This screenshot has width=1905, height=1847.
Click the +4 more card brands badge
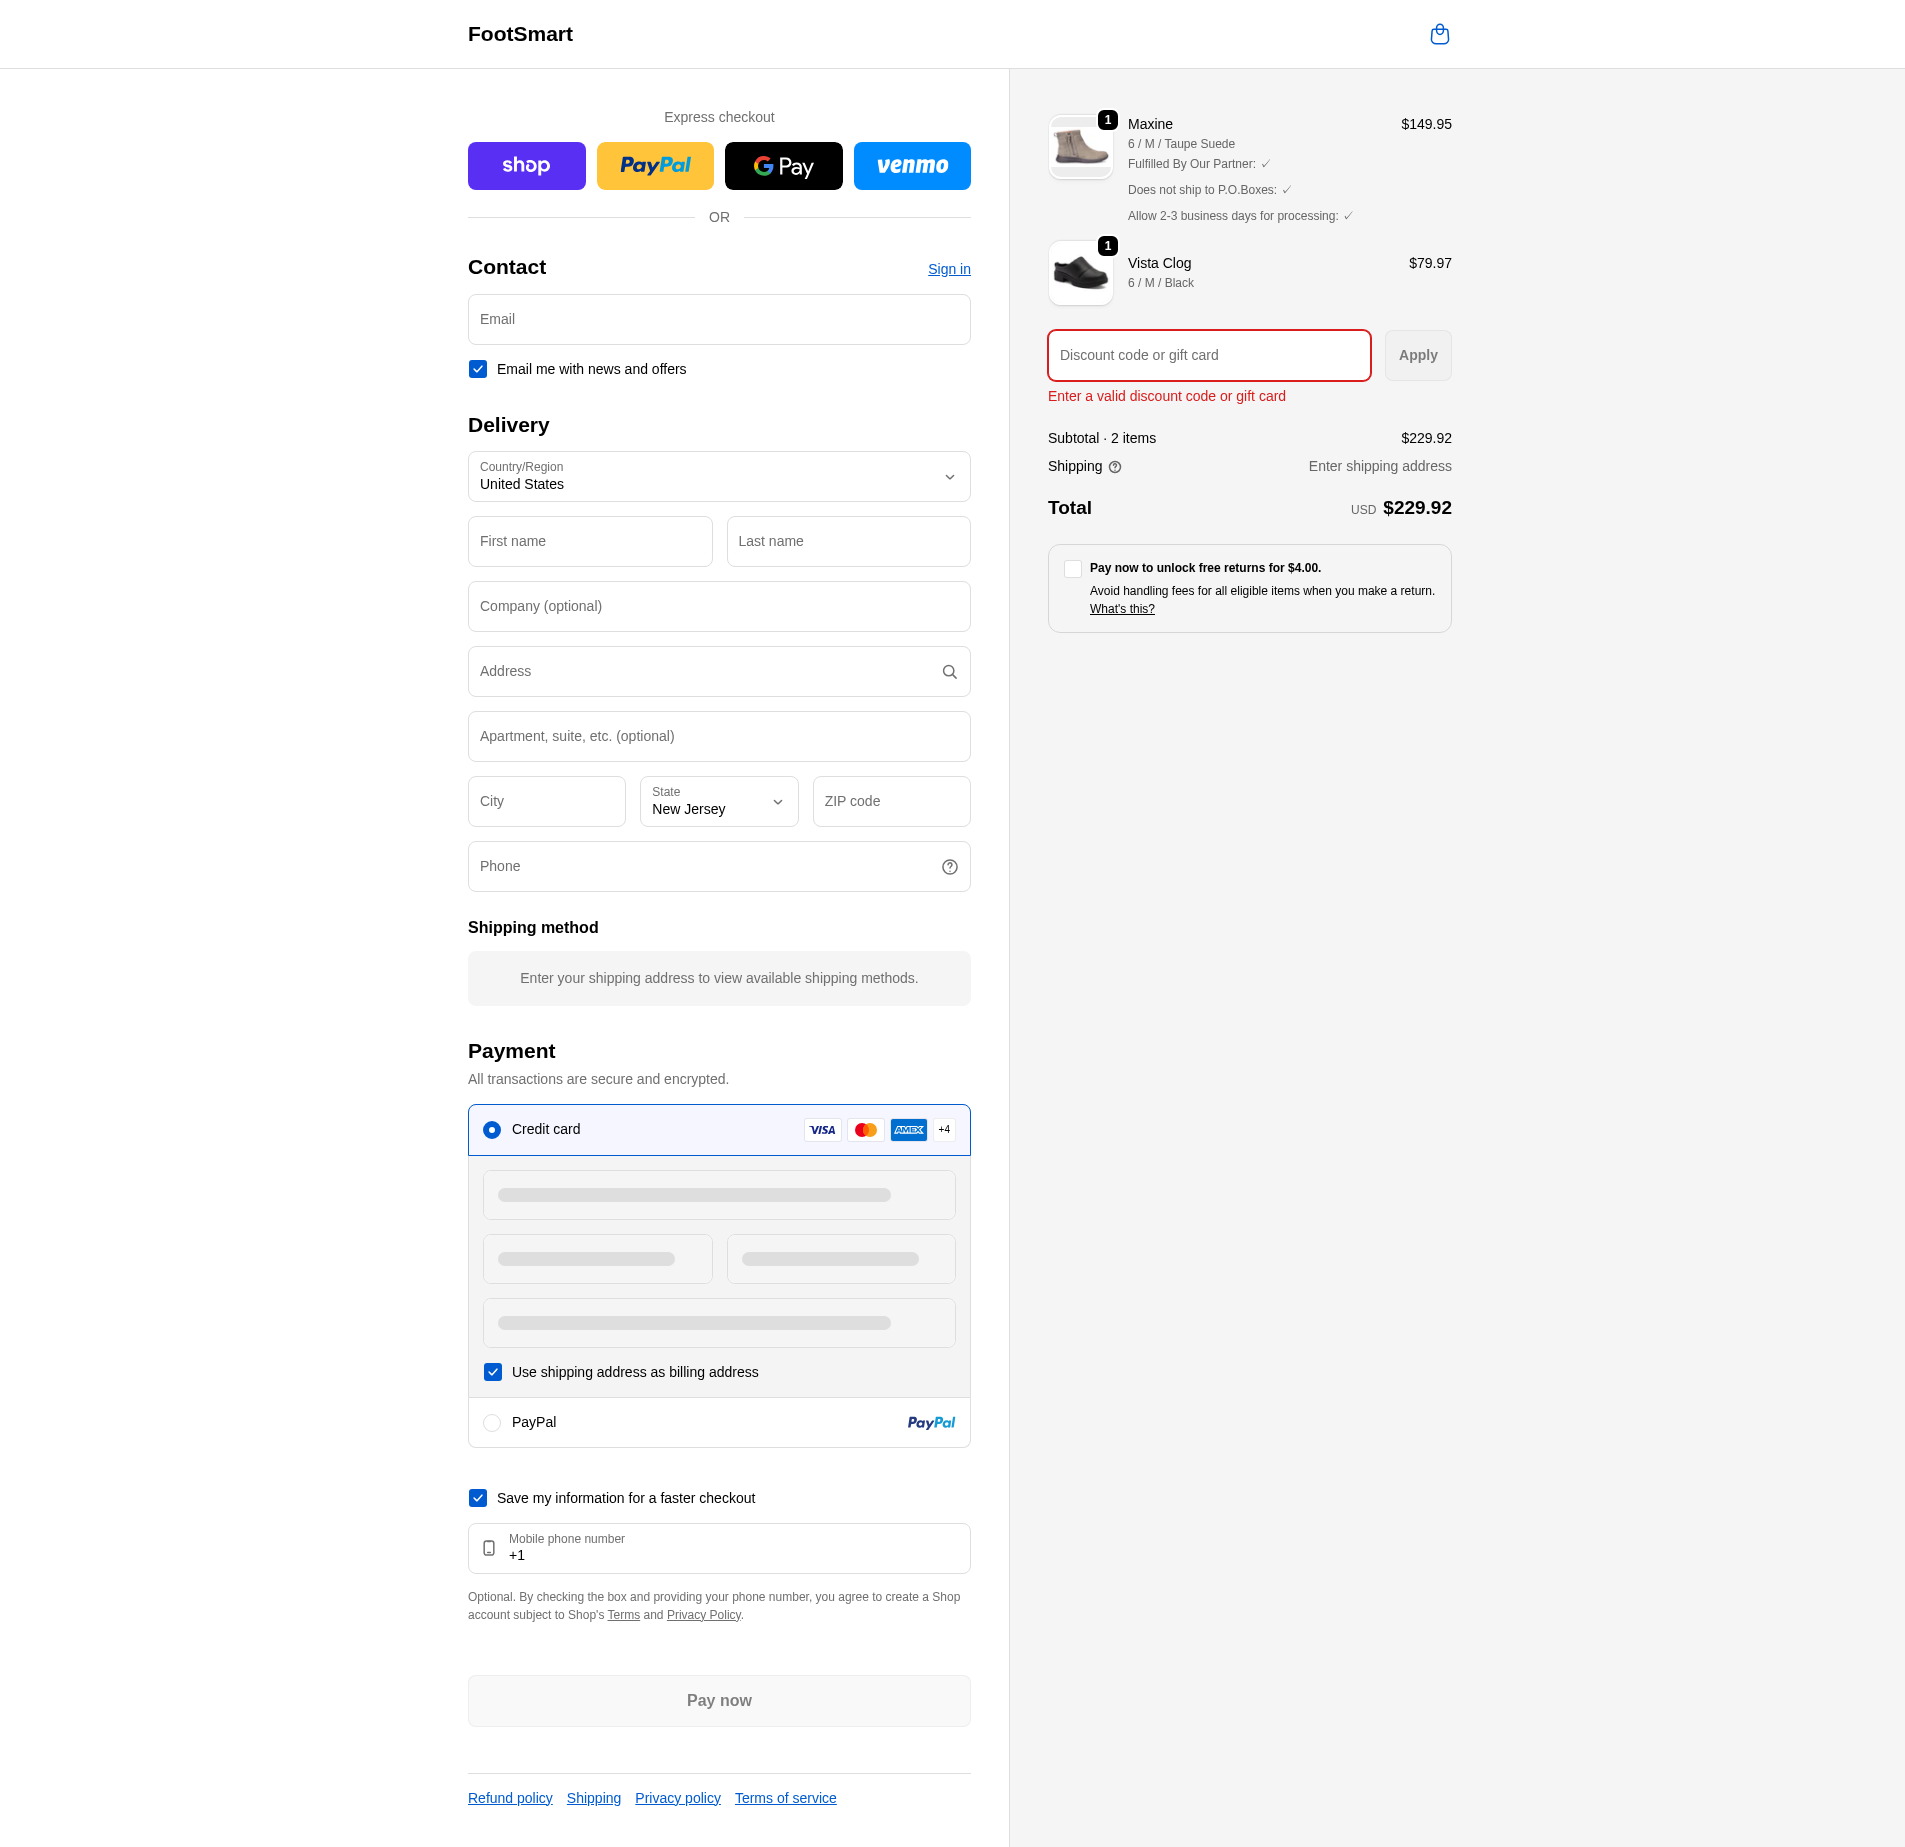pyautogui.click(x=944, y=1130)
